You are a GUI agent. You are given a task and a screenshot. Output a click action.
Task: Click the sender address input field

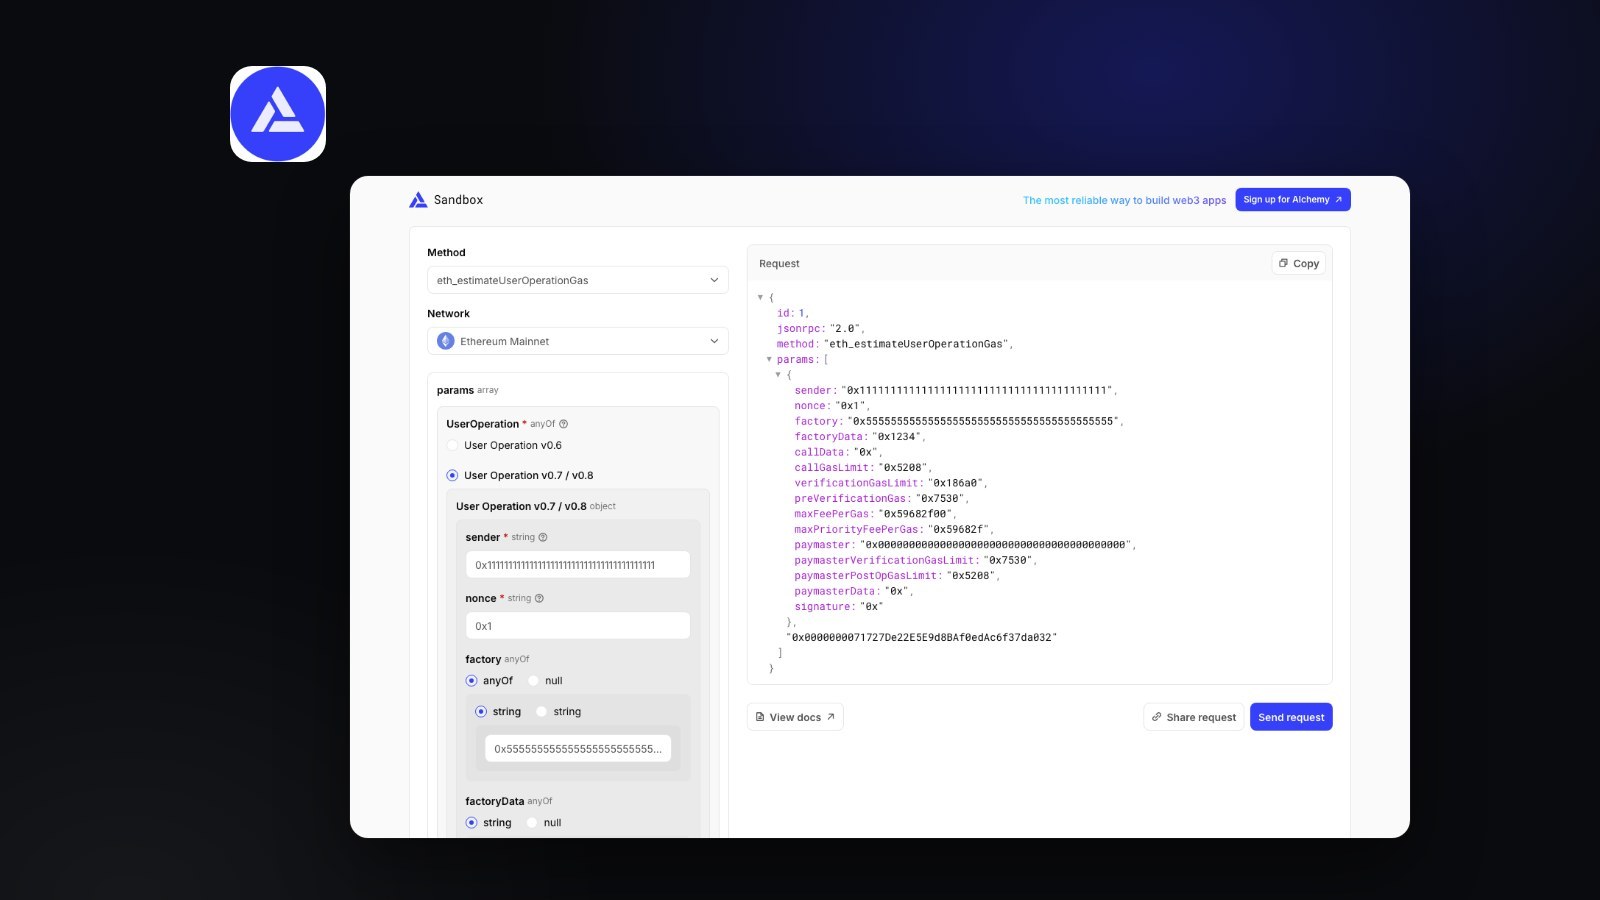coord(578,565)
